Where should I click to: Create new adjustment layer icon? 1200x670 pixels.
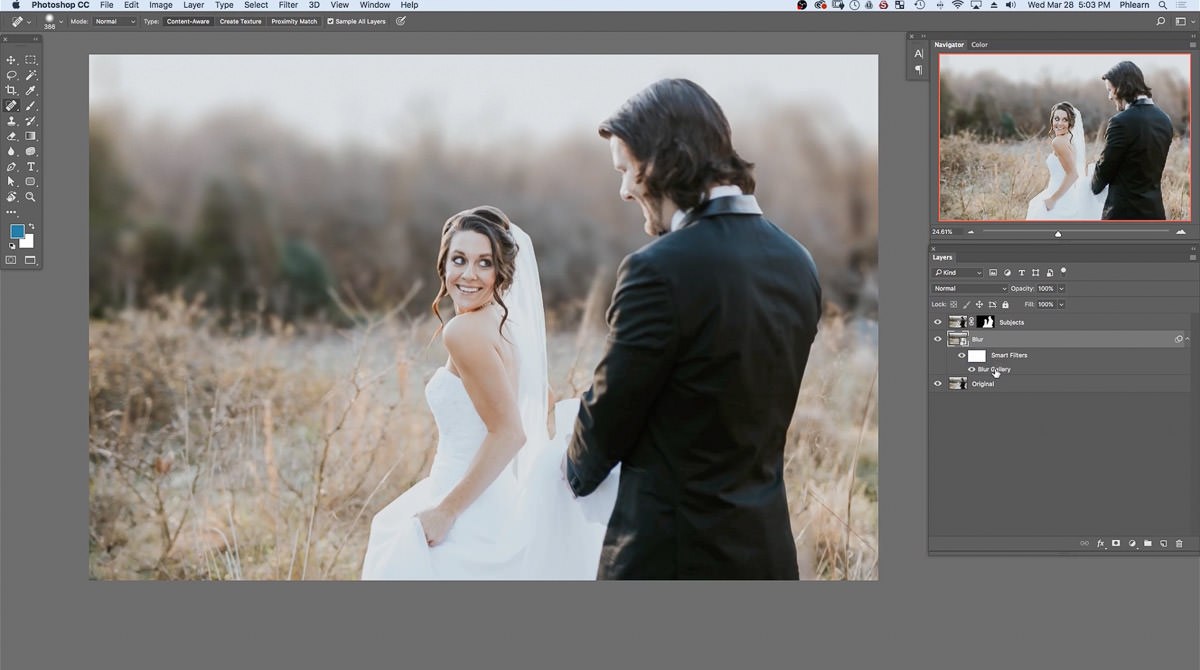click(x=1132, y=543)
